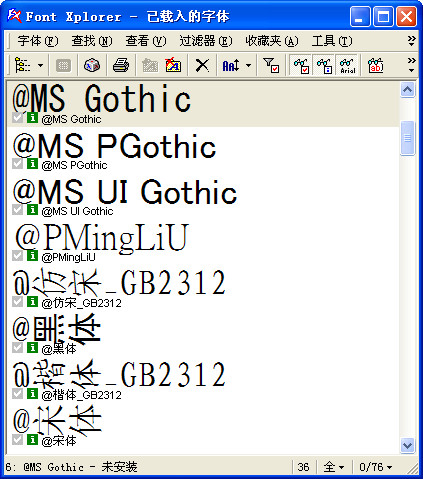Check the box for @MS Gothic
The width and height of the screenshot is (423, 479).
tap(17, 118)
